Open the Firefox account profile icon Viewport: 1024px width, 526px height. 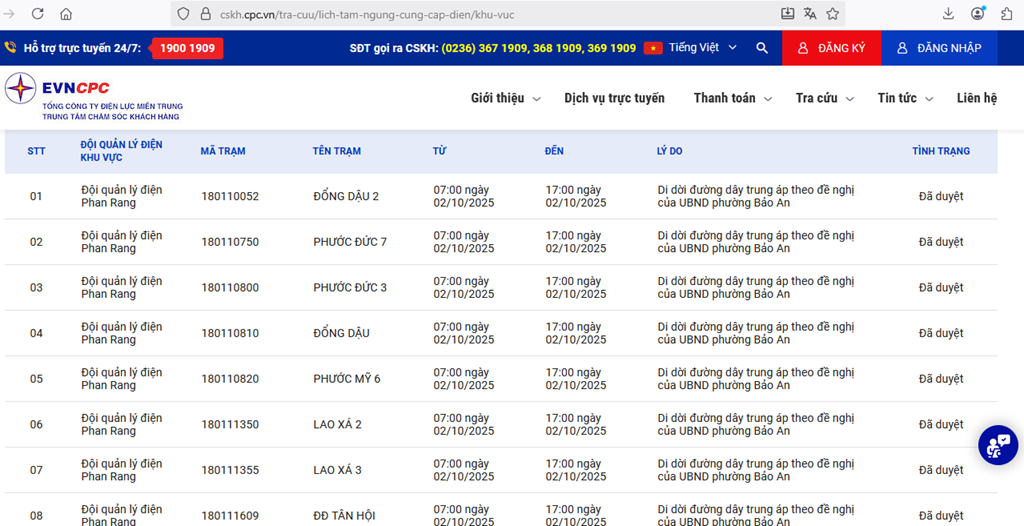click(978, 14)
